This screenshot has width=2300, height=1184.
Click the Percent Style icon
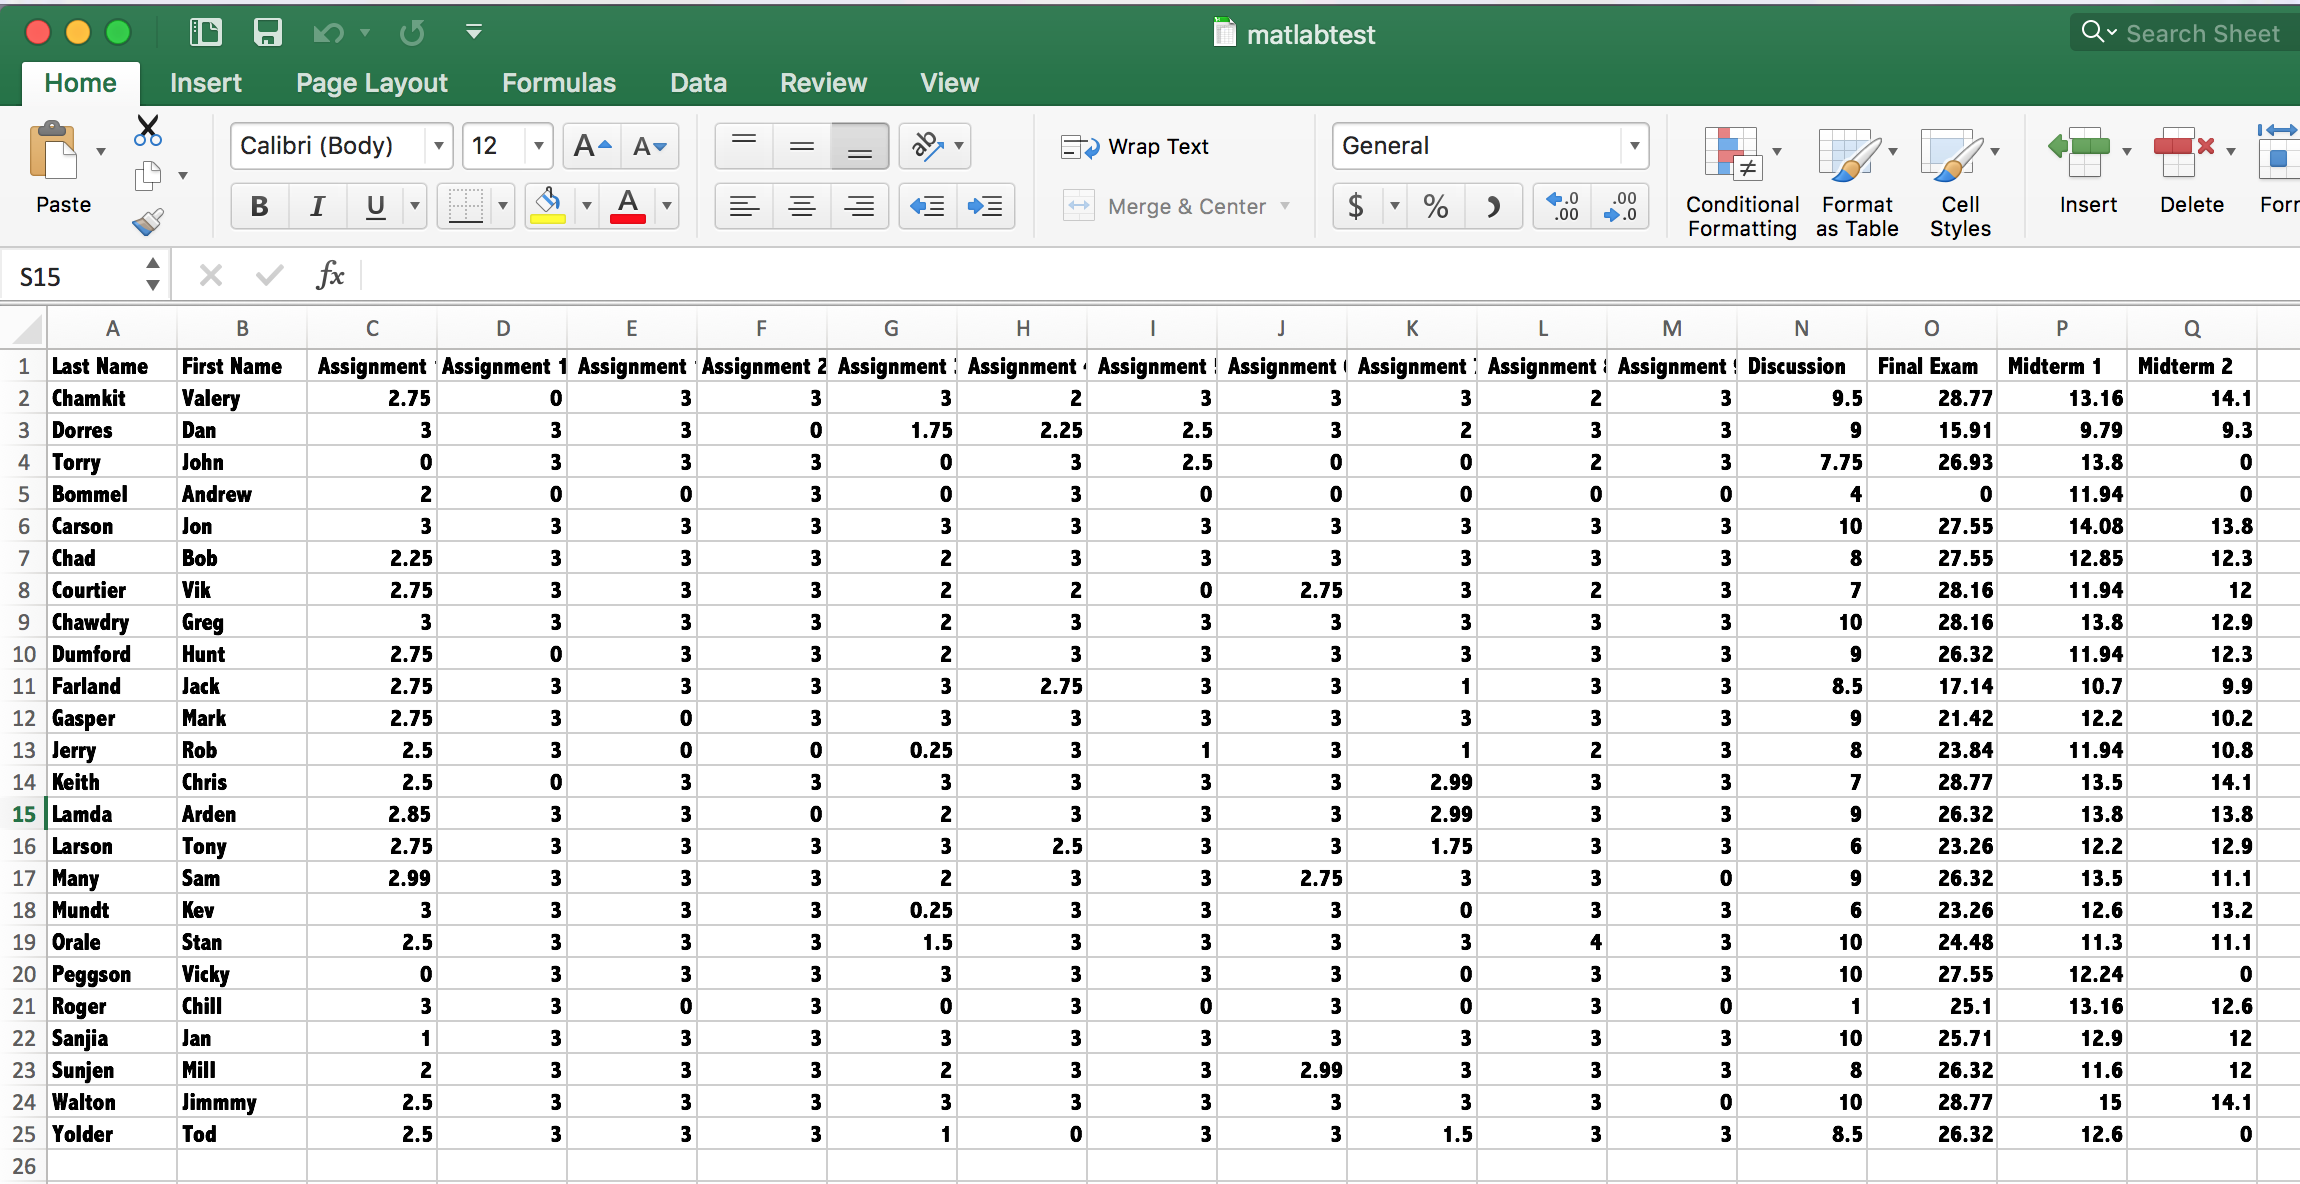pos(1436,207)
